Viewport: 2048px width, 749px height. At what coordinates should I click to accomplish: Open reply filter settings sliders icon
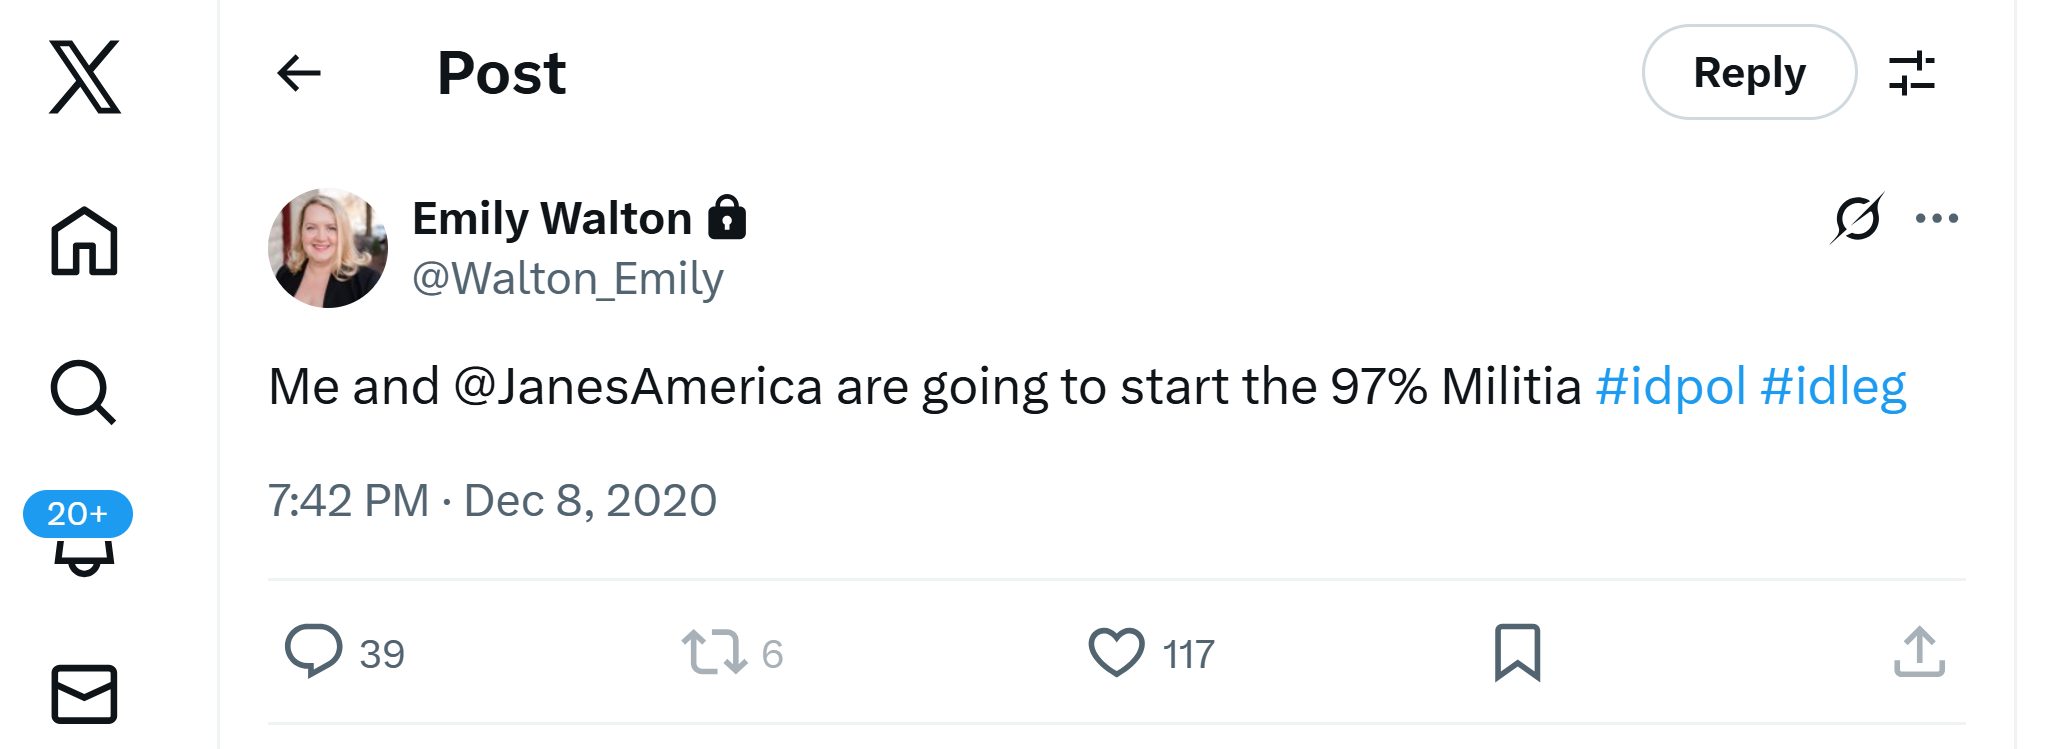(1911, 73)
